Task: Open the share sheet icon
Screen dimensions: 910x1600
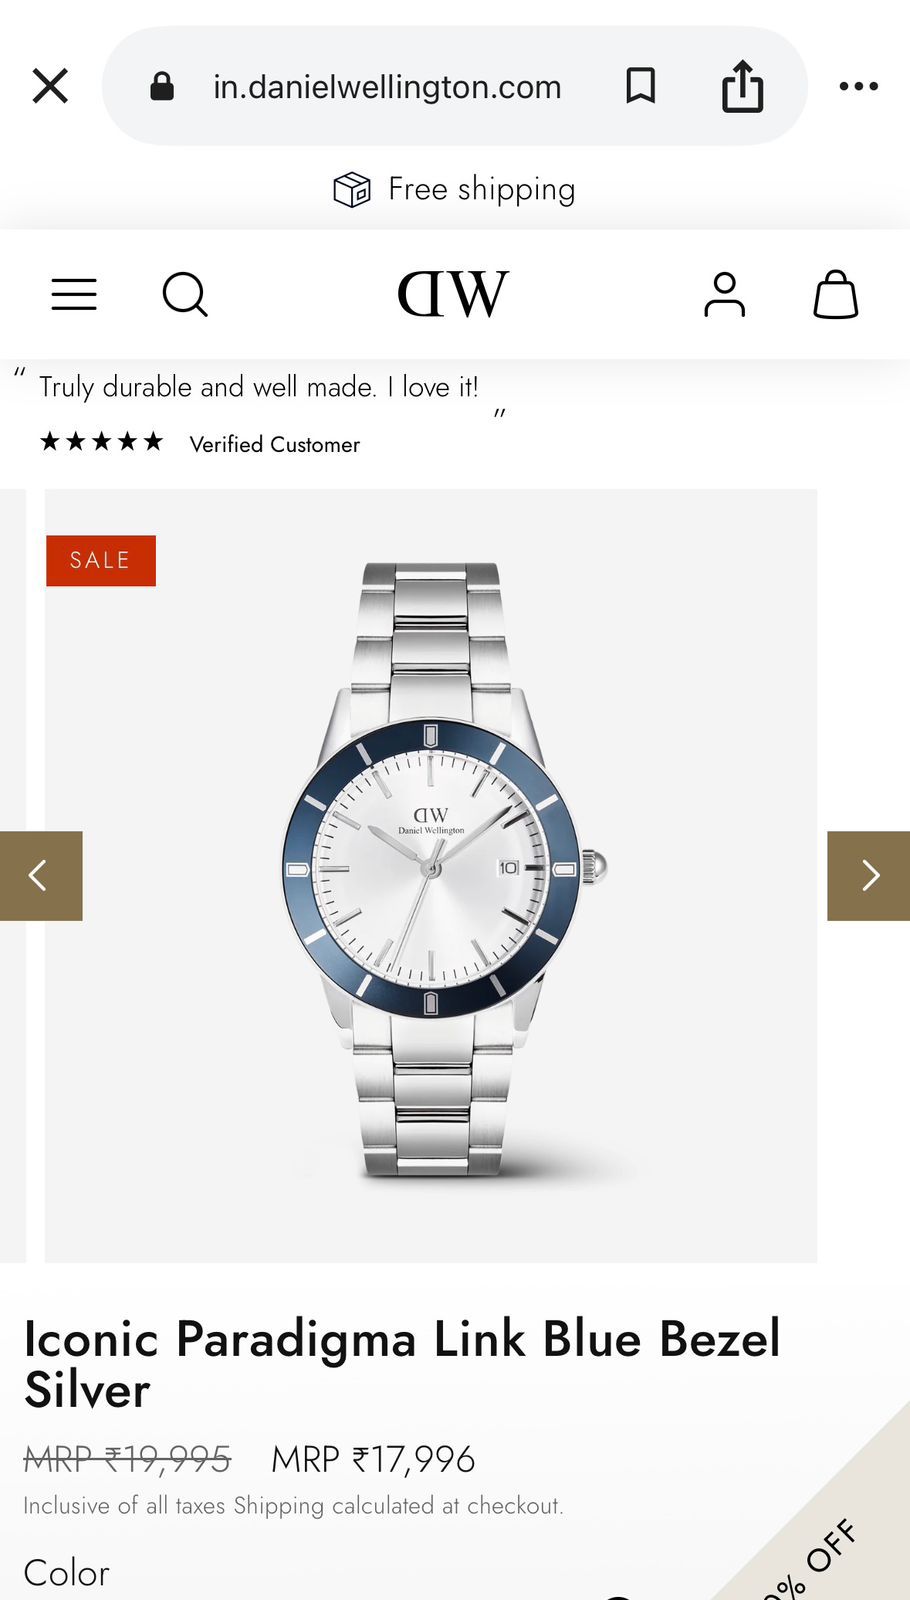Action: [x=742, y=86]
